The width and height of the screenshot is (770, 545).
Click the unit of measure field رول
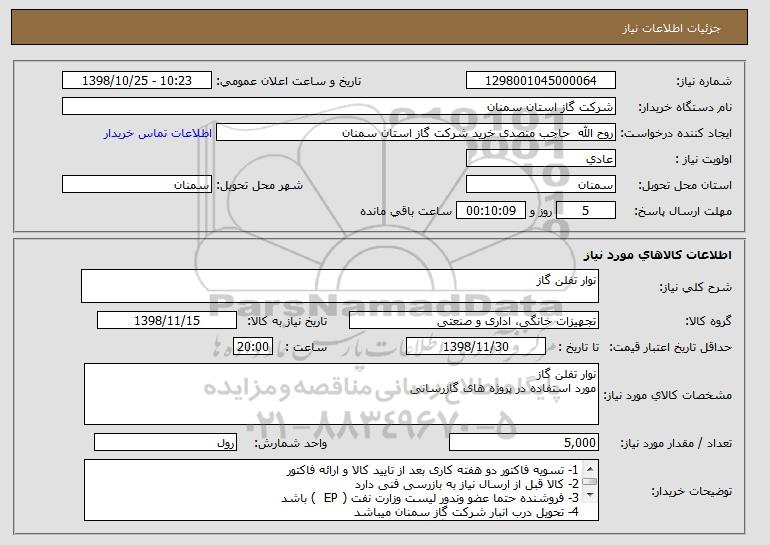pyautogui.click(x=165, y=442)
